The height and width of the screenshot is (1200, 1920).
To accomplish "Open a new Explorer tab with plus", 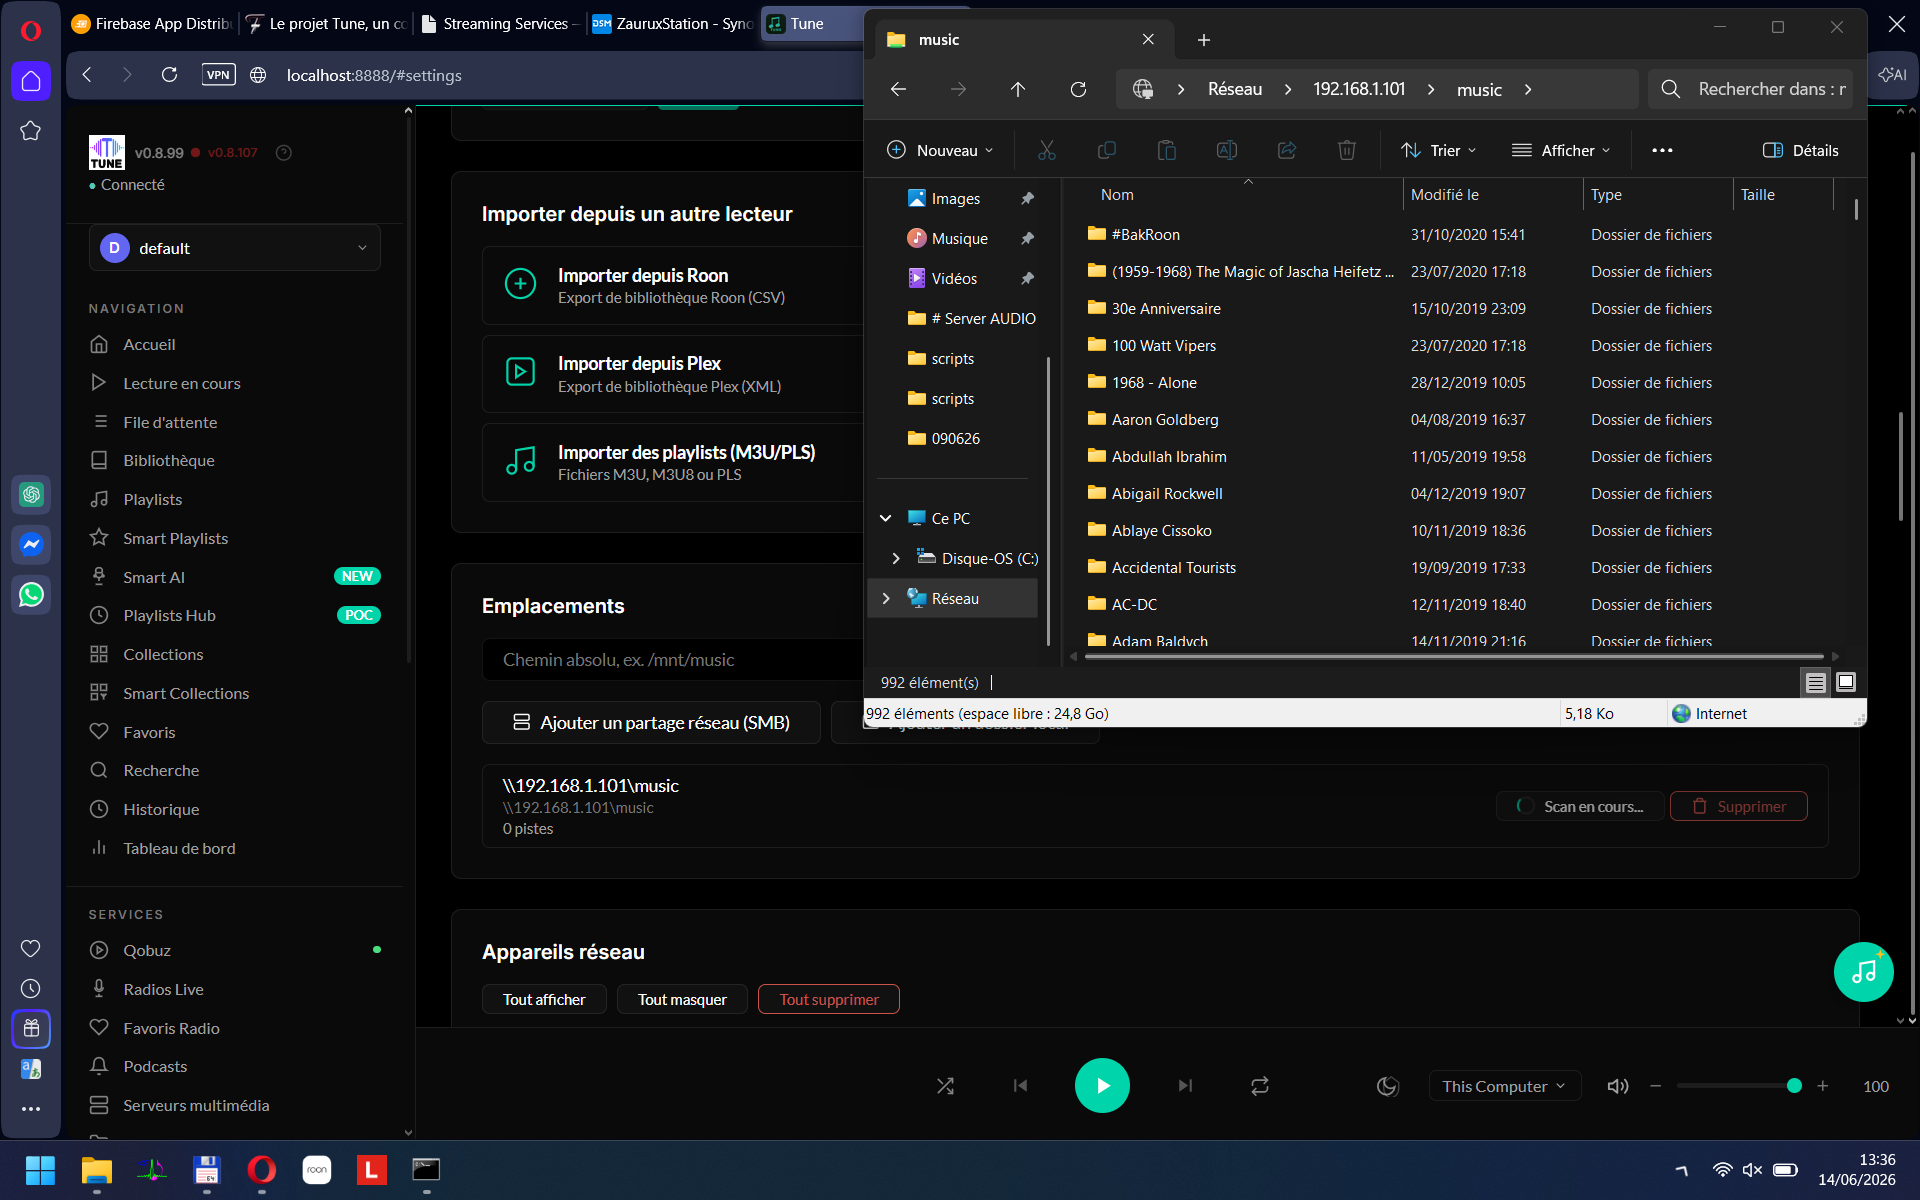I will (1204, 40).
